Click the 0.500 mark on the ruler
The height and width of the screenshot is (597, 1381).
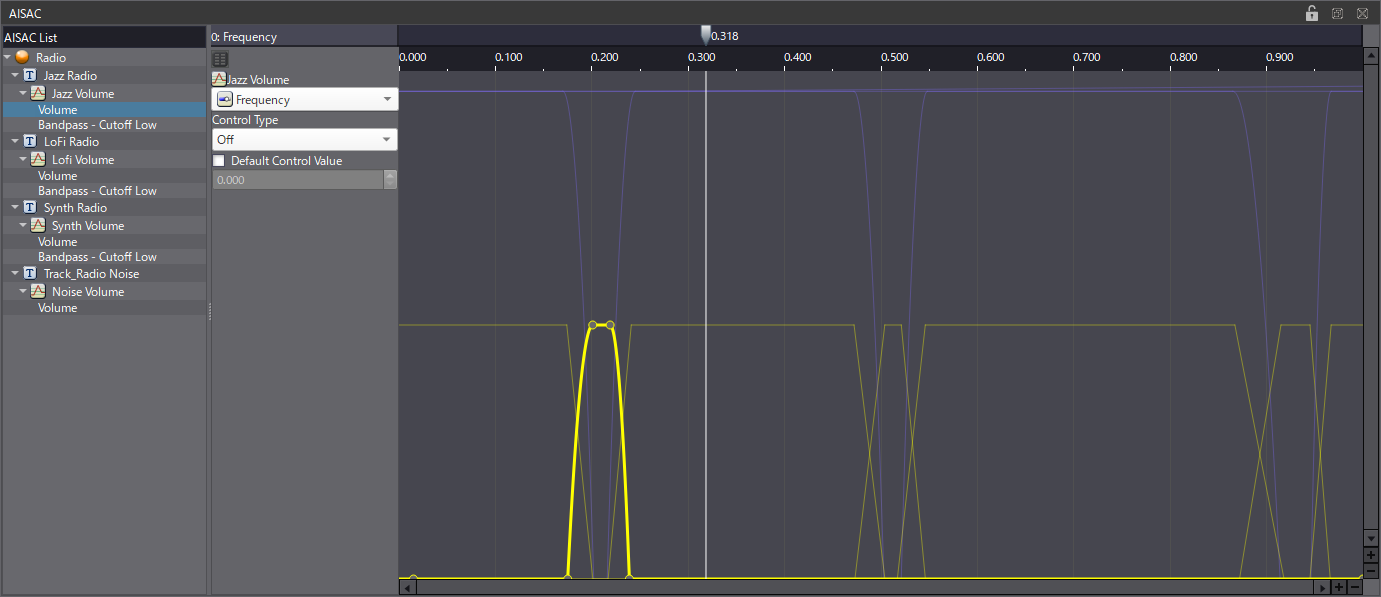894,57
